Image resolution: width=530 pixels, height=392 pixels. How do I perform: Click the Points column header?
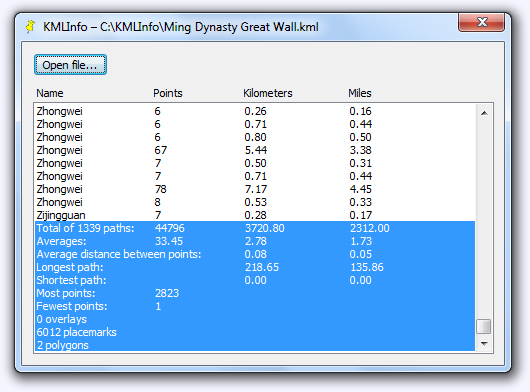point(168,93)
